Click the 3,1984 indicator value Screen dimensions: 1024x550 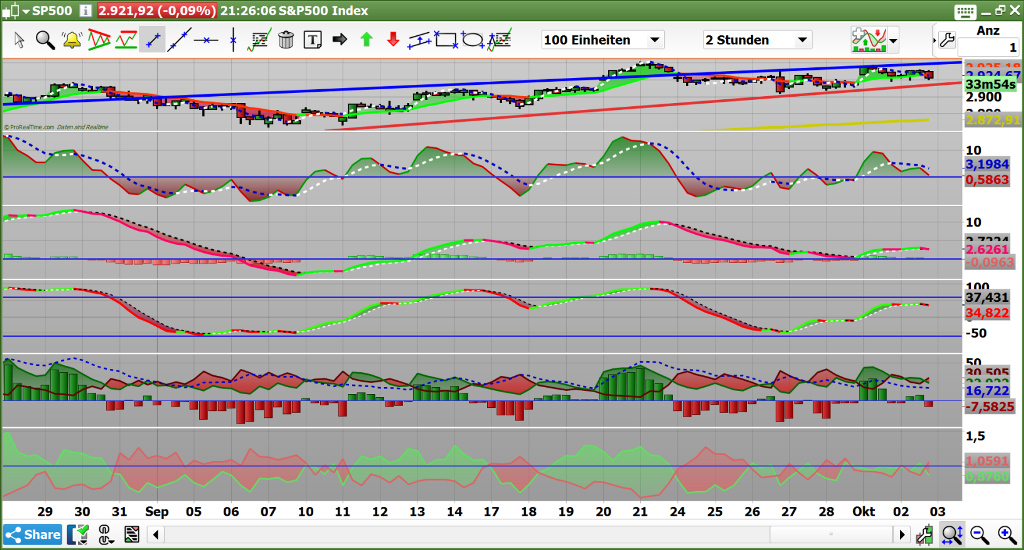tap(987, 164)
